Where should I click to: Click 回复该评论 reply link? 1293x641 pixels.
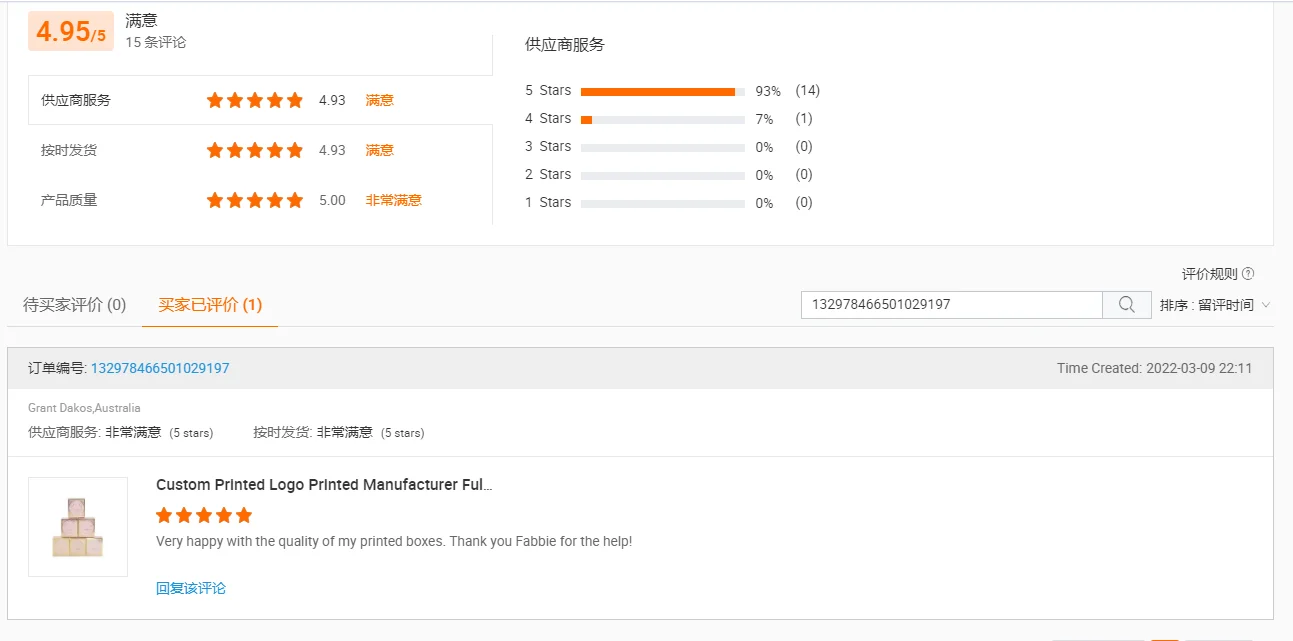191,588
